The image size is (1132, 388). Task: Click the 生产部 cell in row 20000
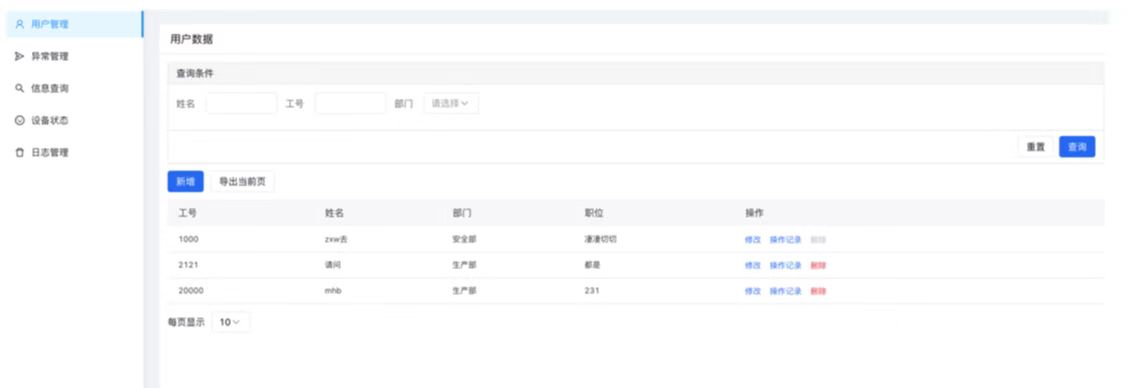coord(464,291)
